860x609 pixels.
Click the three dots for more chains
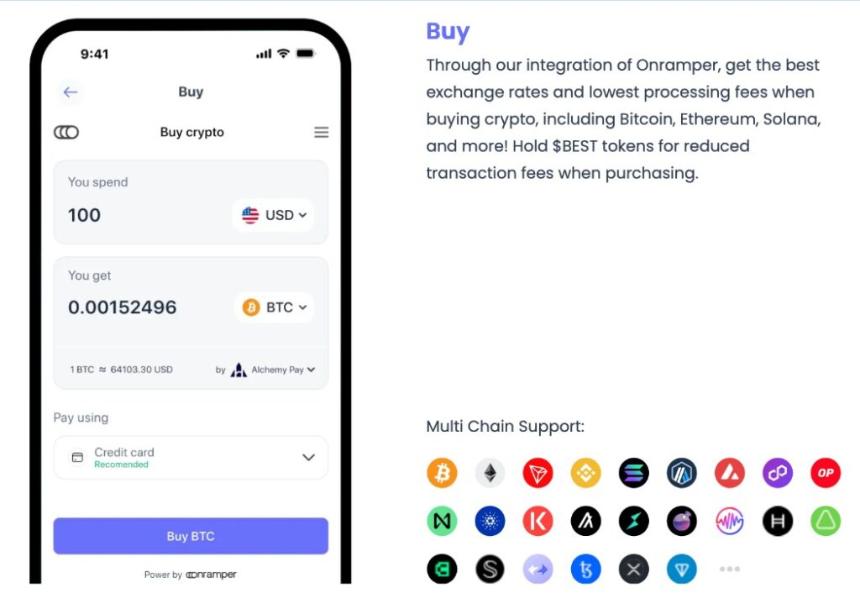click(729, 569)
